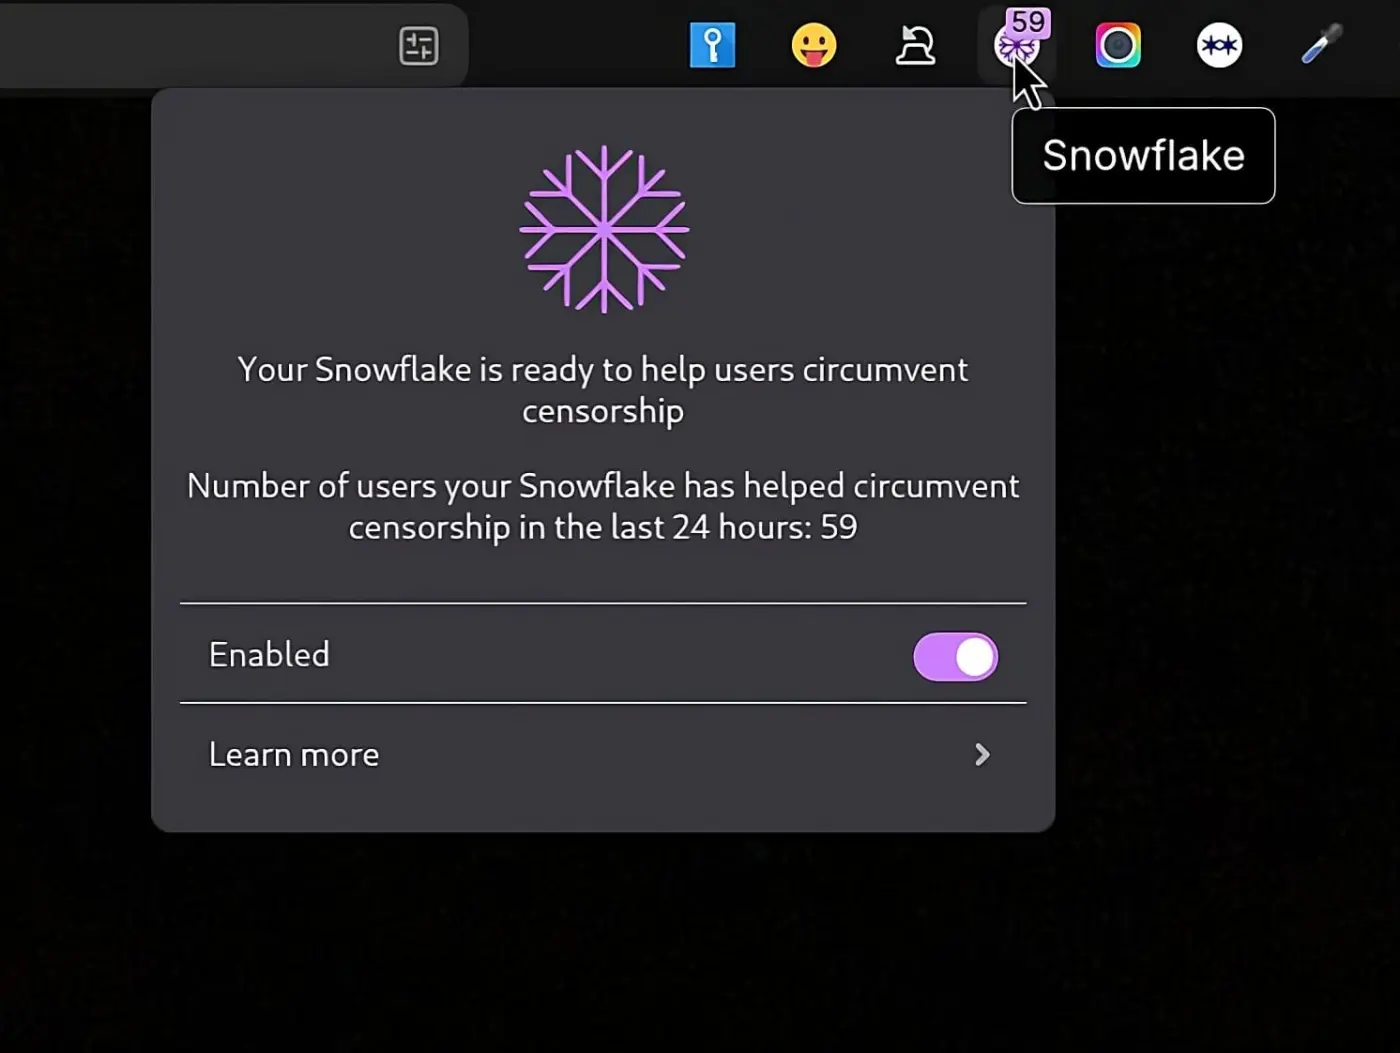The image size is (1400, 1053).
Task: Select the eyedropper color picker extension
Action: pos(1321,45)
